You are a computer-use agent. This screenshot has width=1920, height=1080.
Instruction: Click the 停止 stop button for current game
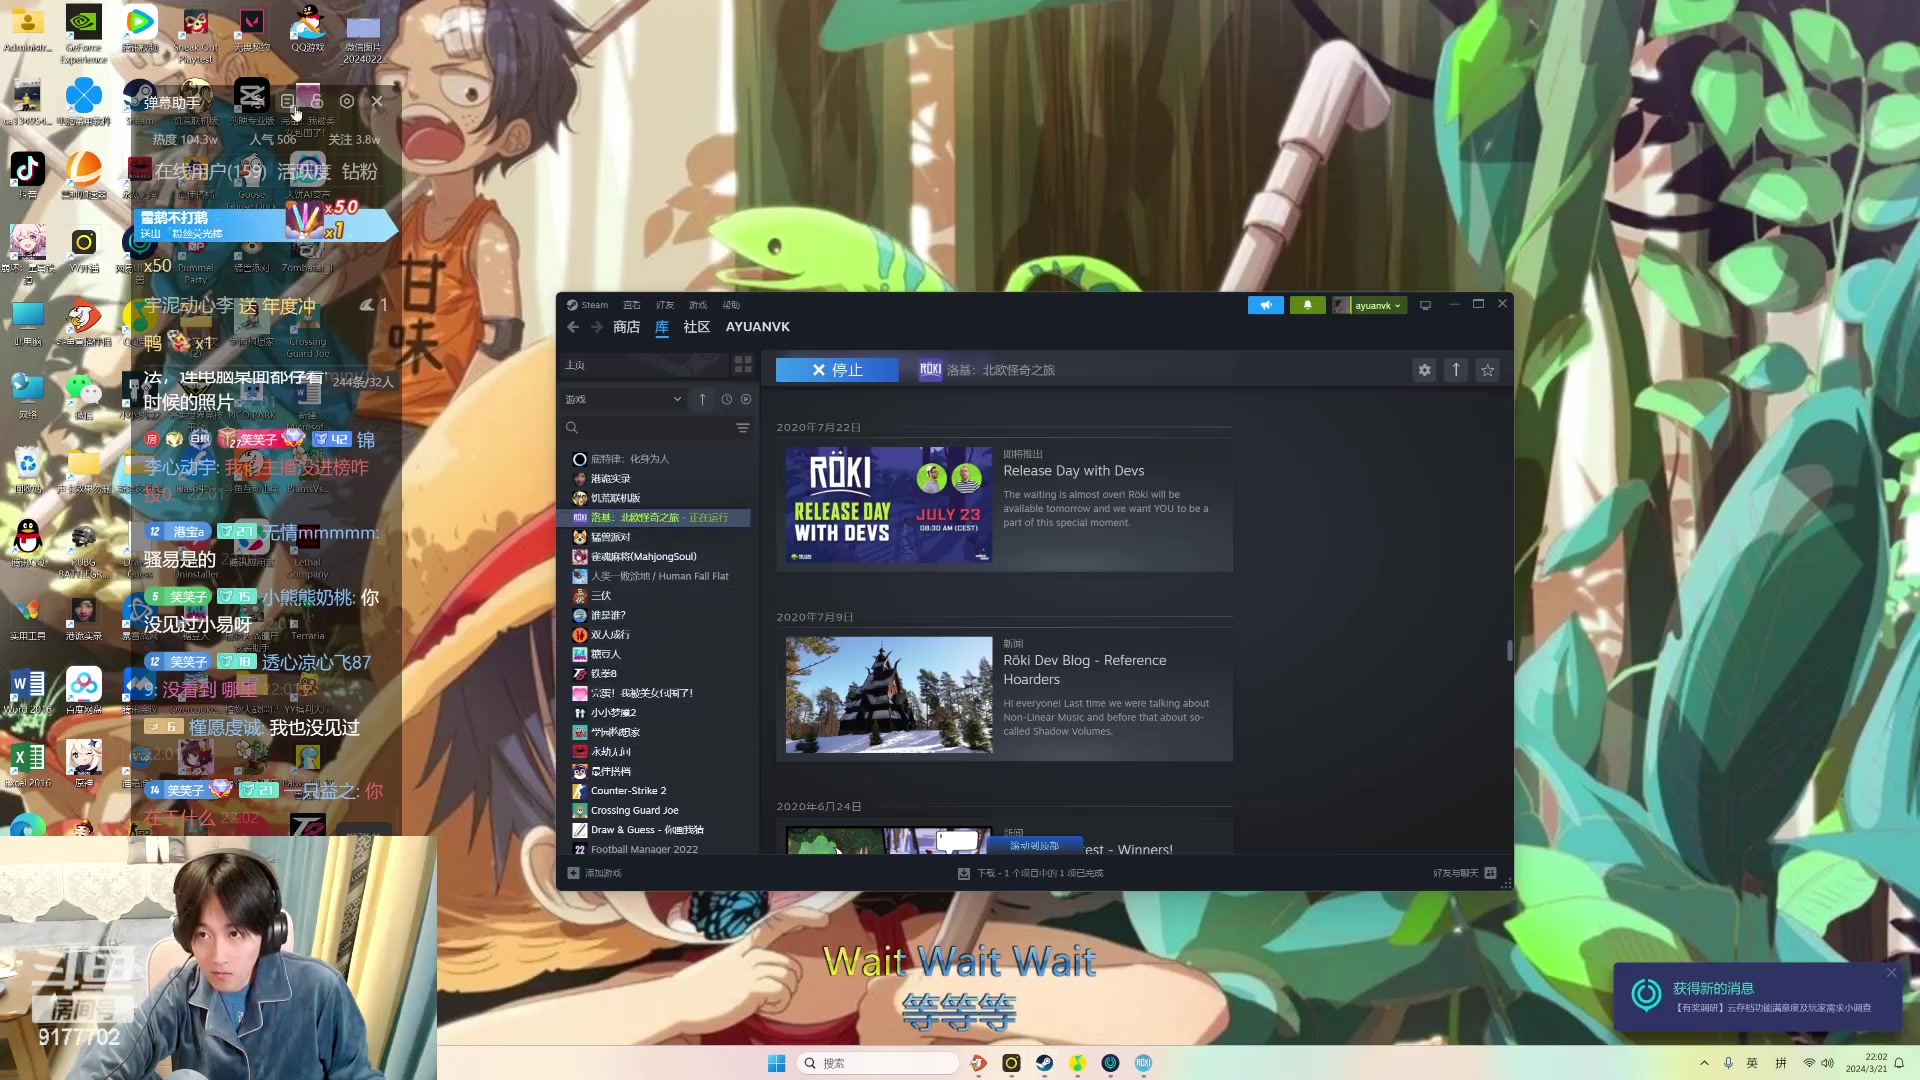(837, 369)
